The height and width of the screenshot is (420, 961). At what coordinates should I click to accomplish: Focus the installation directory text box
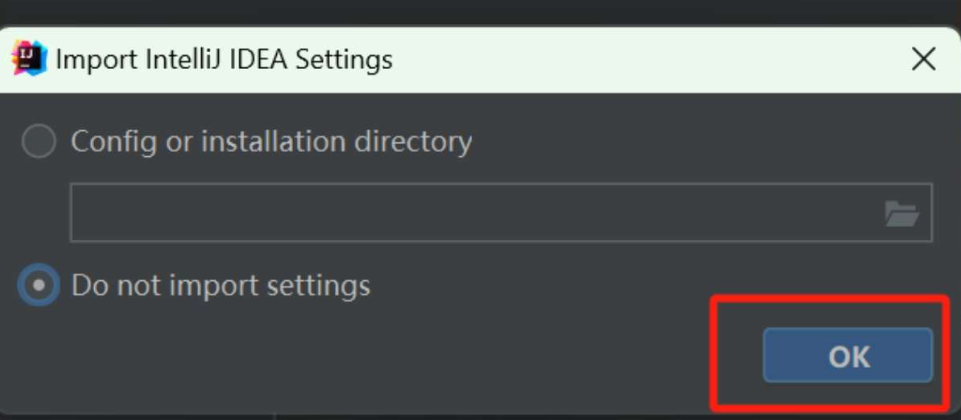pos(470,213)
